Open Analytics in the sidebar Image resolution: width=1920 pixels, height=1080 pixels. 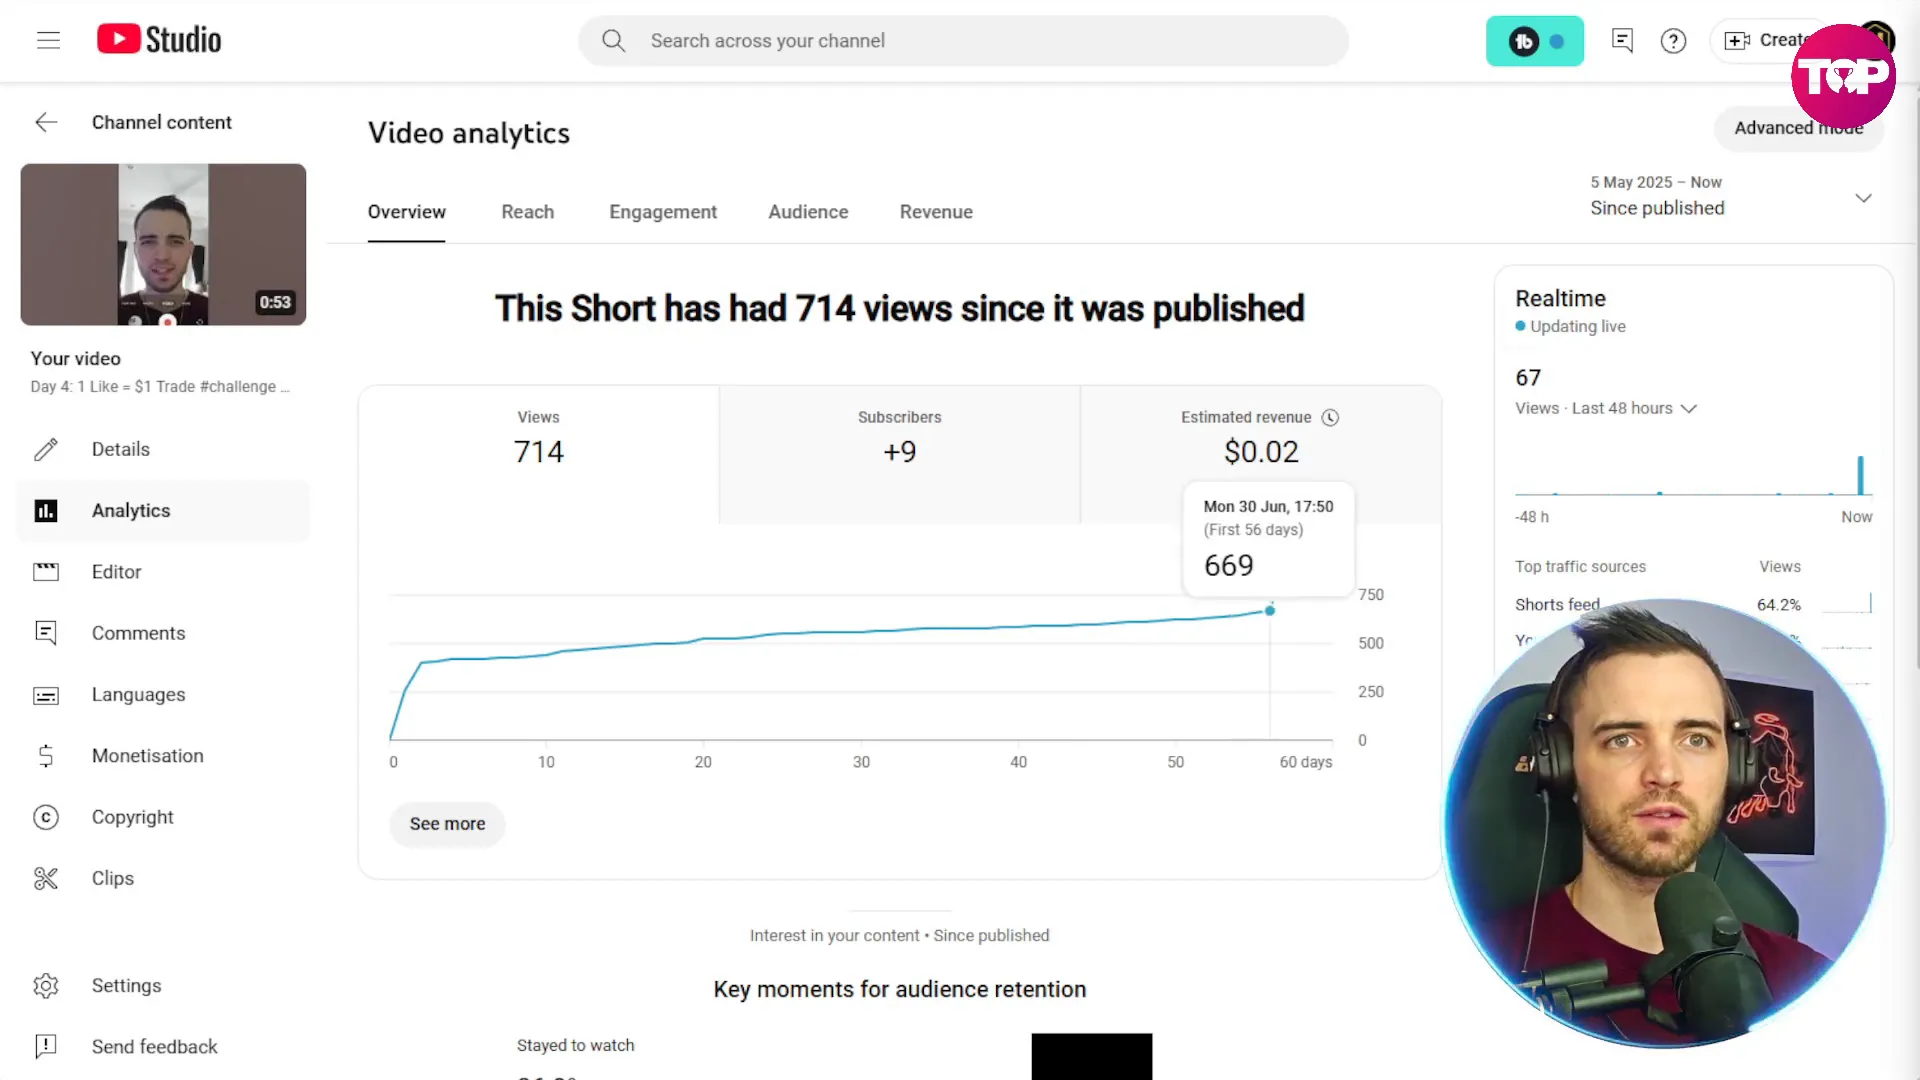click(x=163, y=511)
